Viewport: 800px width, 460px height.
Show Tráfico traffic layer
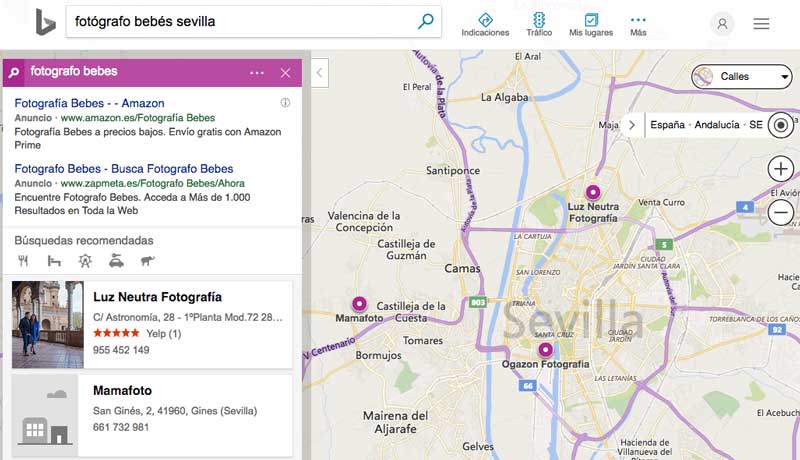(x=539, y=25)
